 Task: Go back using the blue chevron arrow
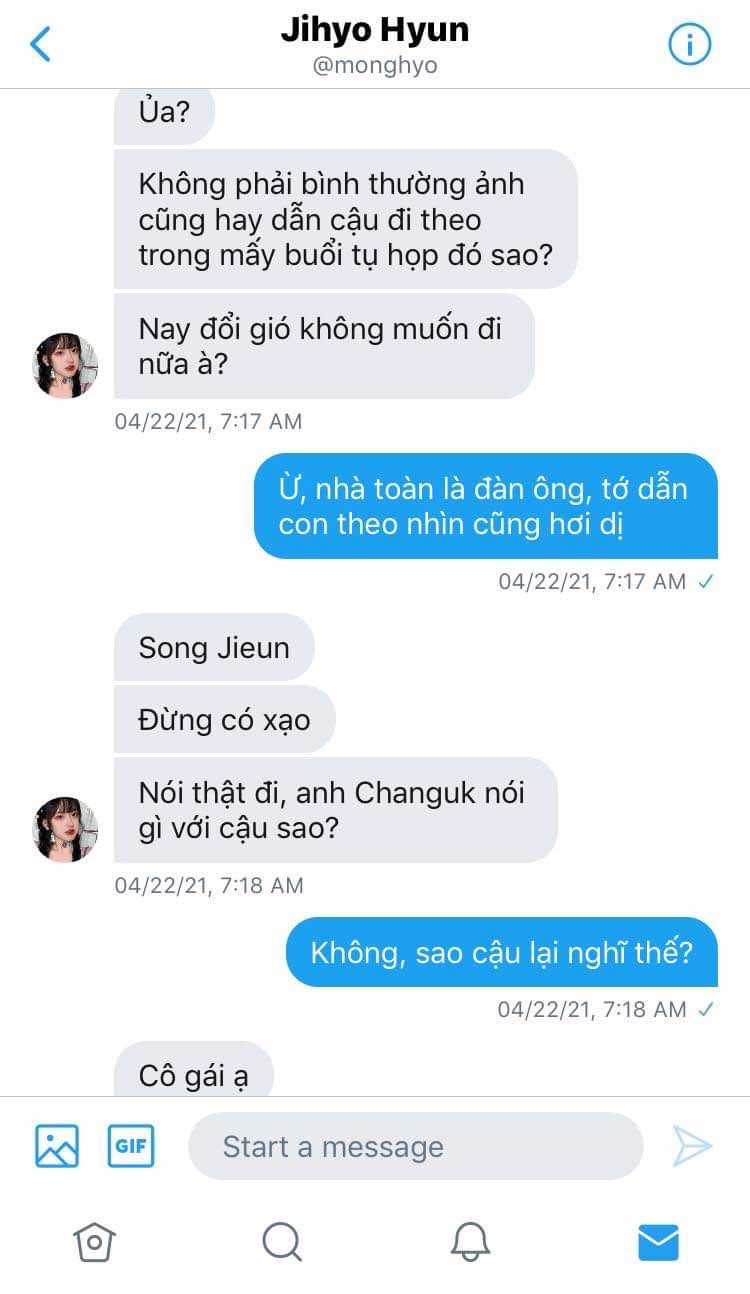pos(41,44)
